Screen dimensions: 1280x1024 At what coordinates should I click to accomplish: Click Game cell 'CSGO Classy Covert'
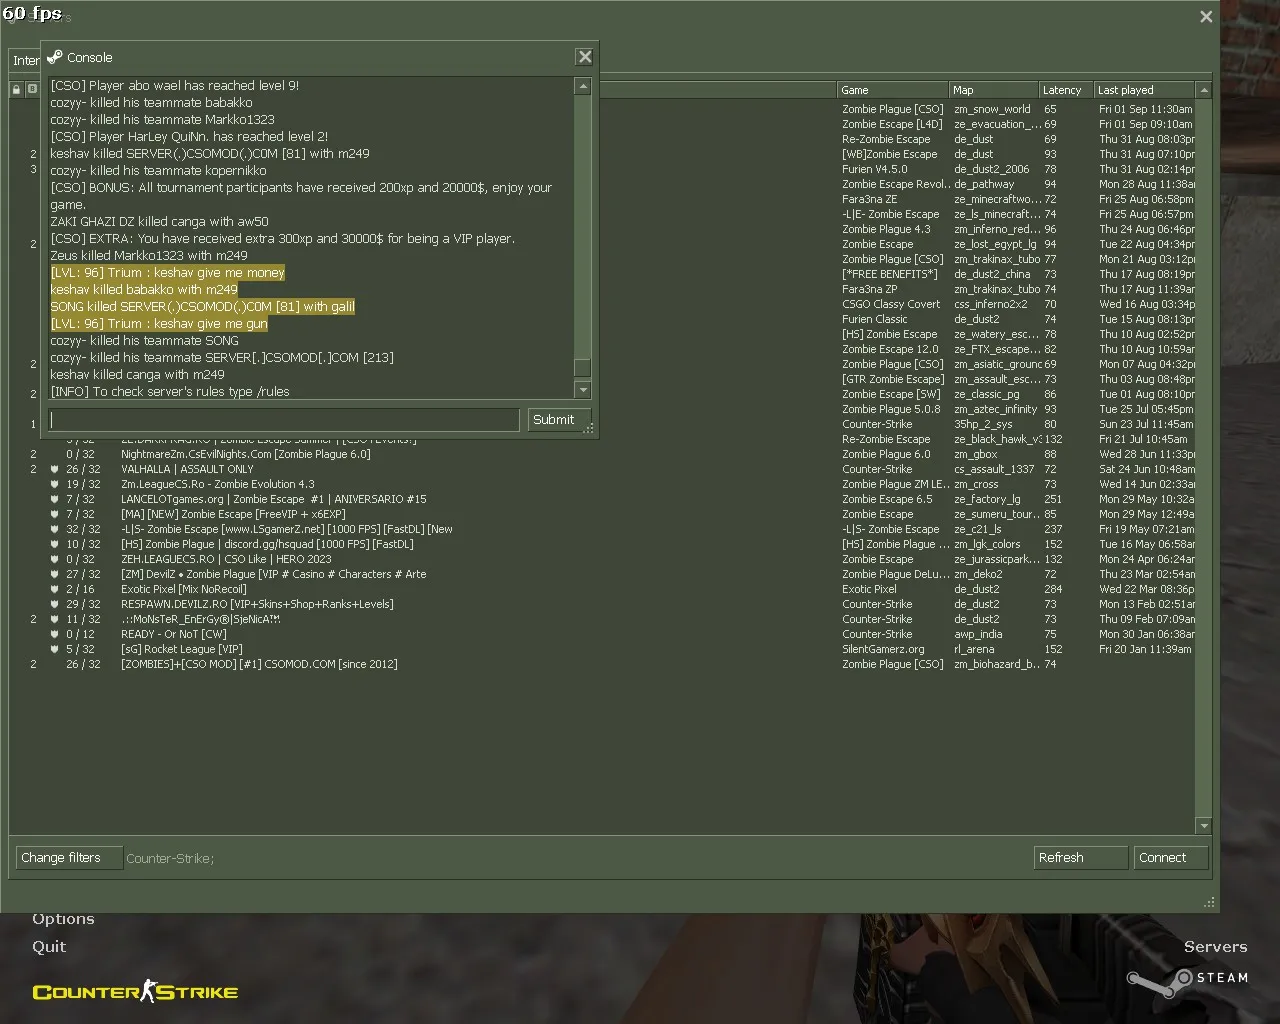click(x=891, y=304)
